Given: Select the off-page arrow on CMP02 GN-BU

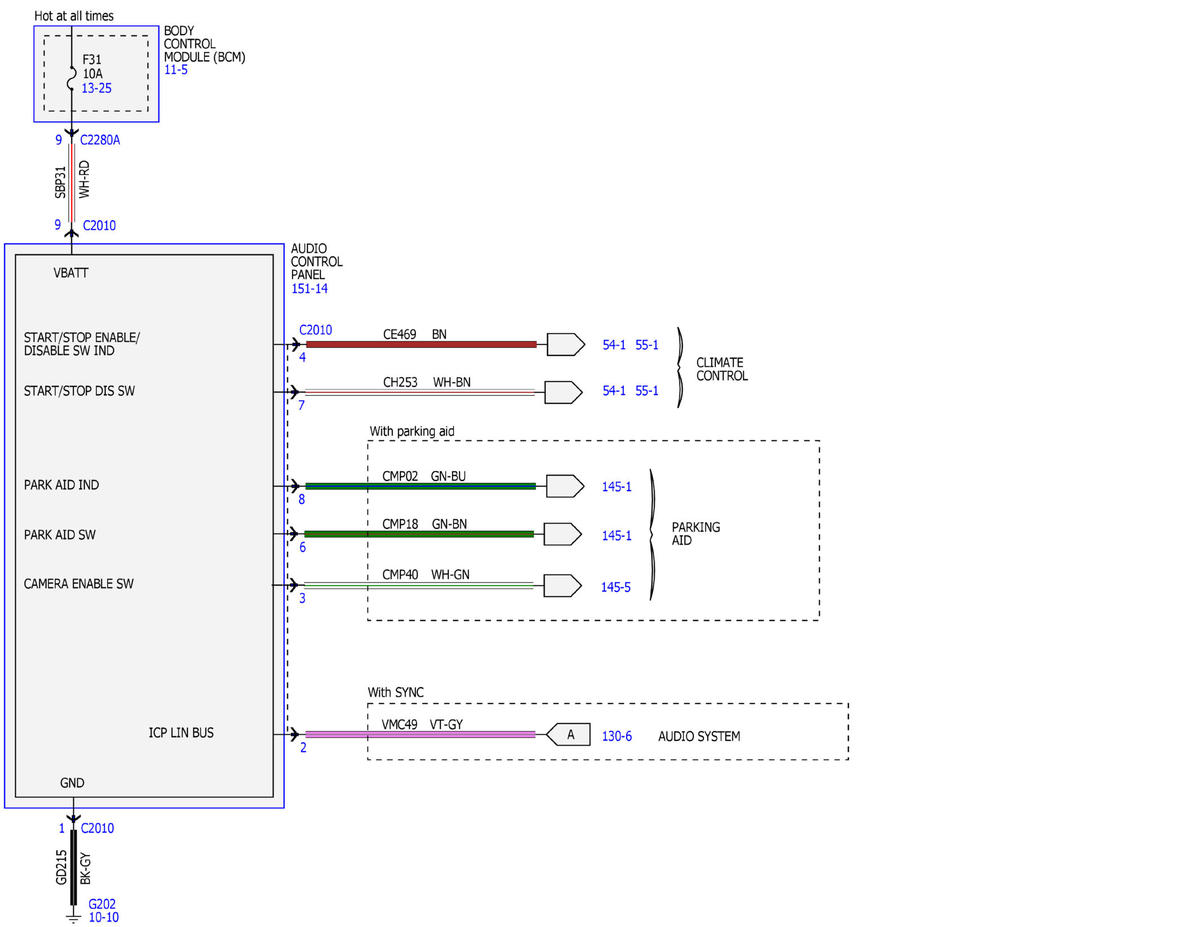Looking at the screenshot, I should (565, 486).
